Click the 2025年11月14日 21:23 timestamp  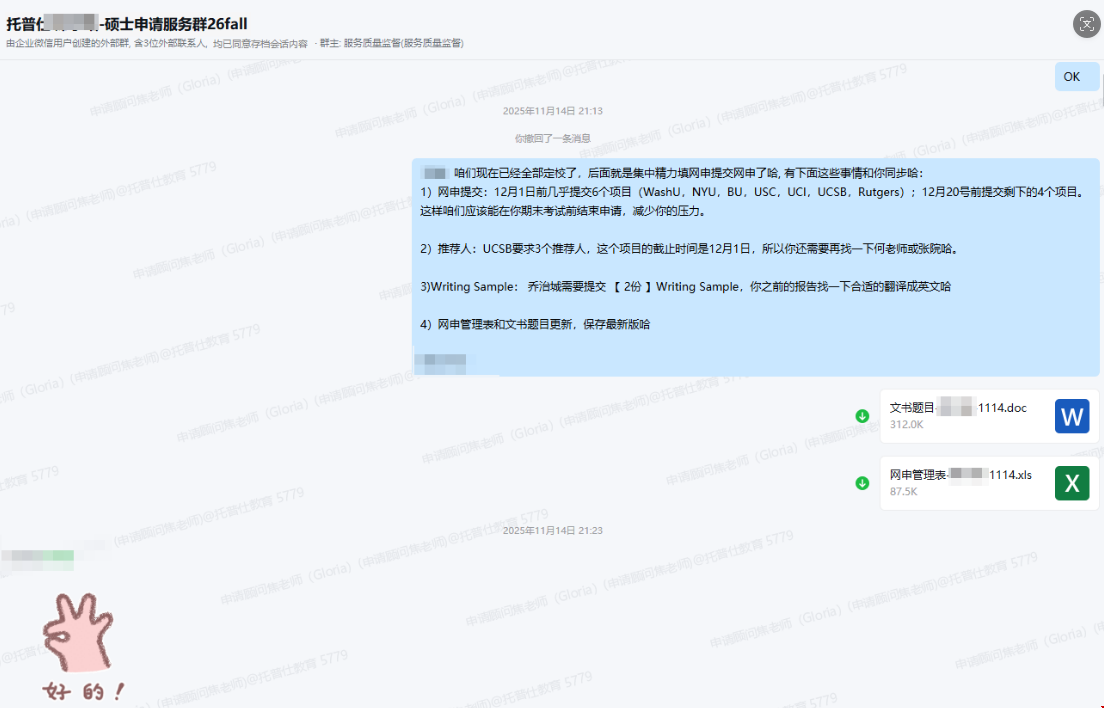[553, 530]
